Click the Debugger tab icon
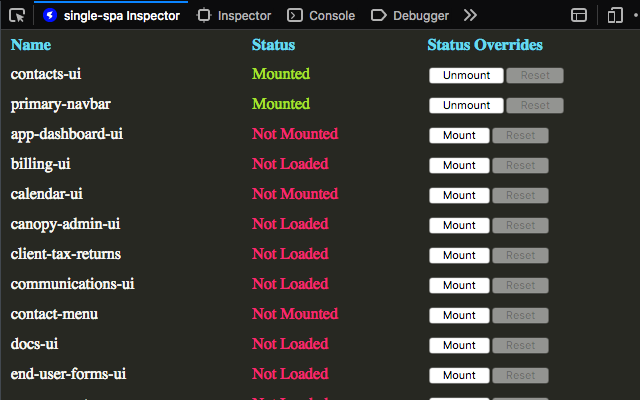The width and height of the screenshot is (640, 400). coord(379,16)
